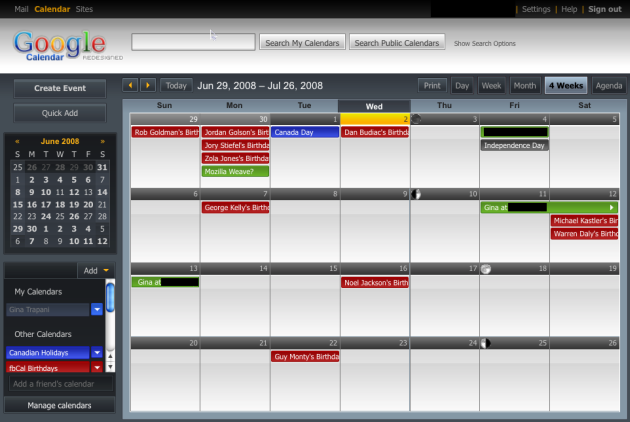
Task: Click the Google Calendar logo
Action: (68, 46)
